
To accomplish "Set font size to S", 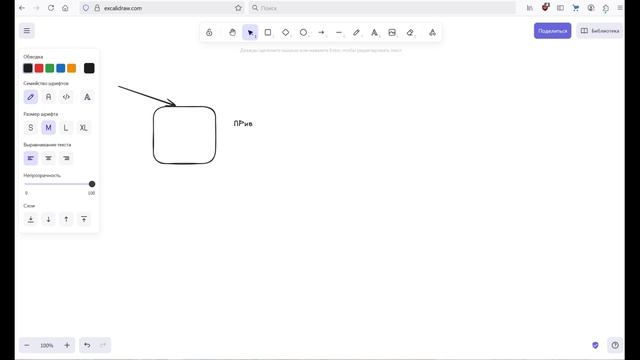I will tap(31, 128).
